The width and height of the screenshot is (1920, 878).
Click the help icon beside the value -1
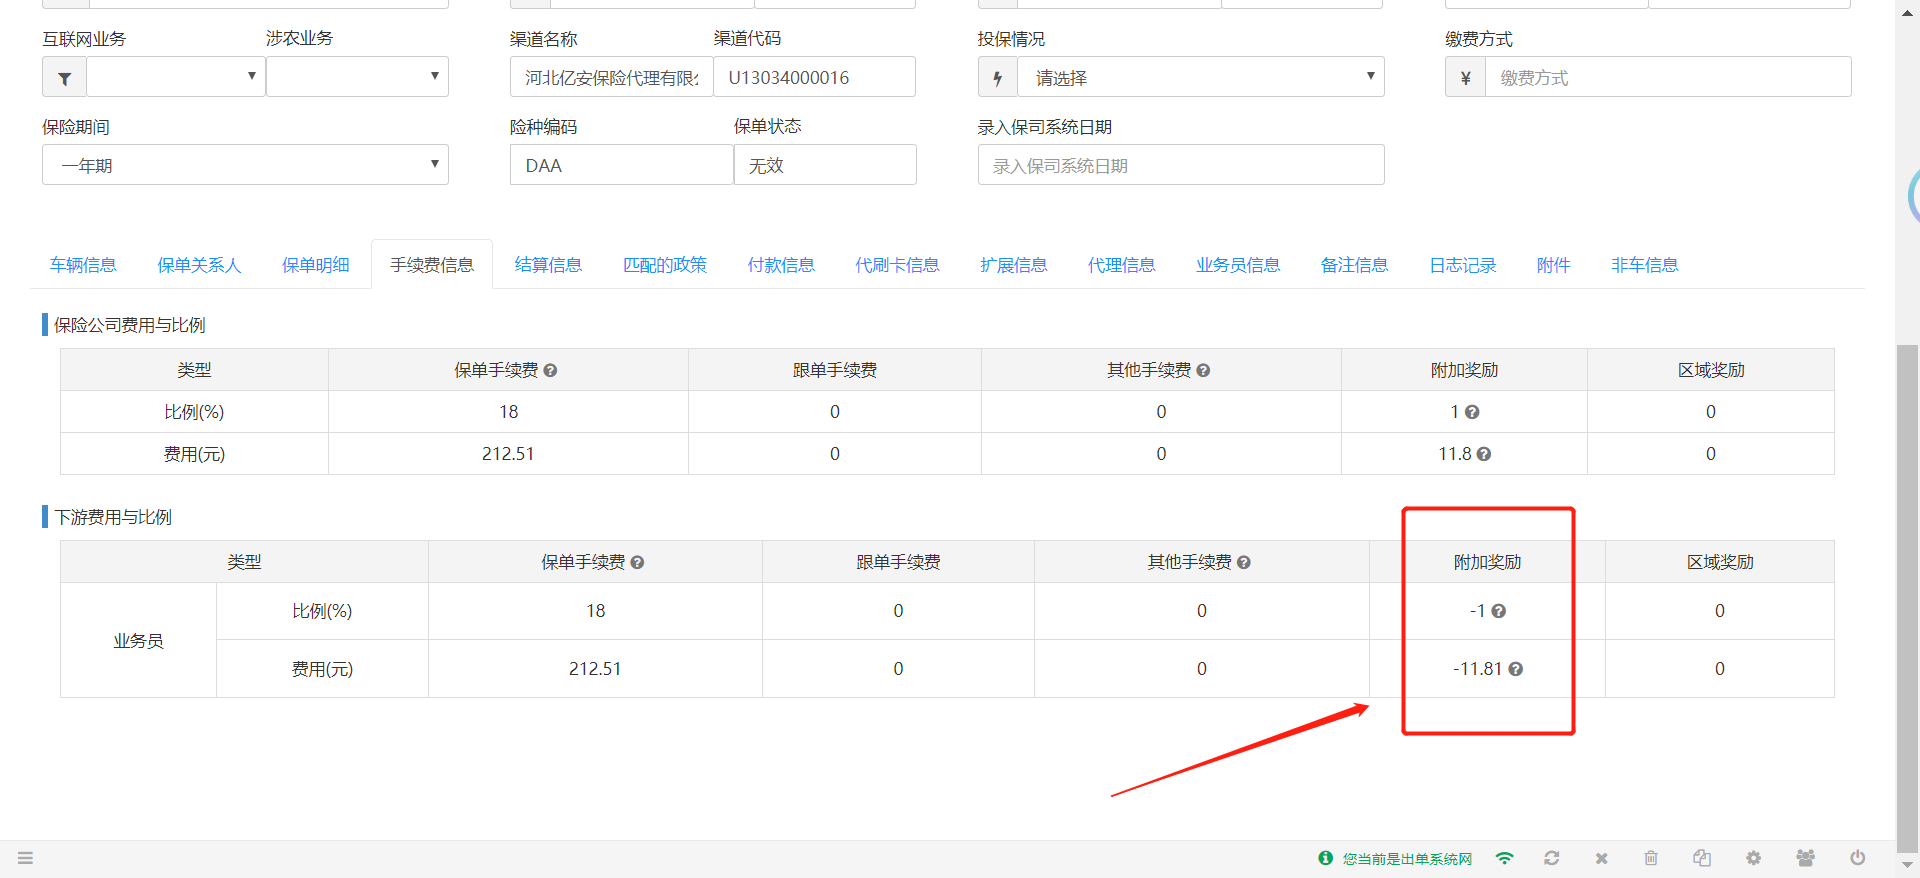click(1498, 611)
